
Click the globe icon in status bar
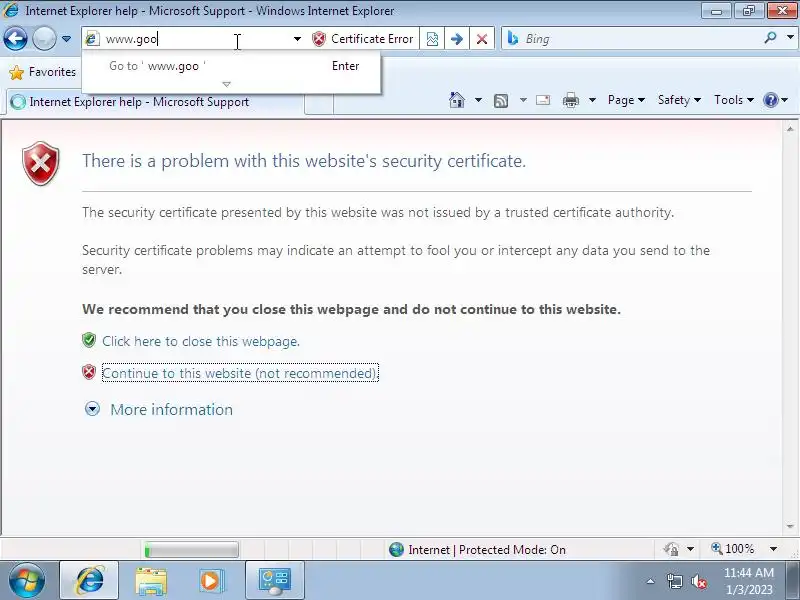(x=396, y=549)
